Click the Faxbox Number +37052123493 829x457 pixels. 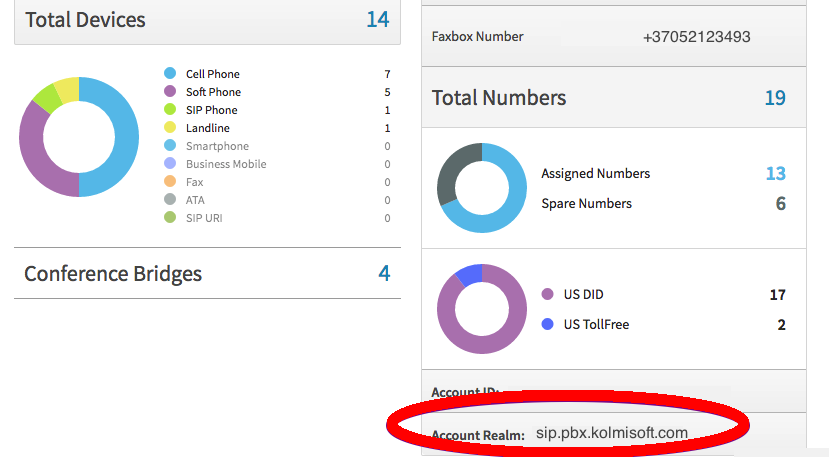(696, 37)
